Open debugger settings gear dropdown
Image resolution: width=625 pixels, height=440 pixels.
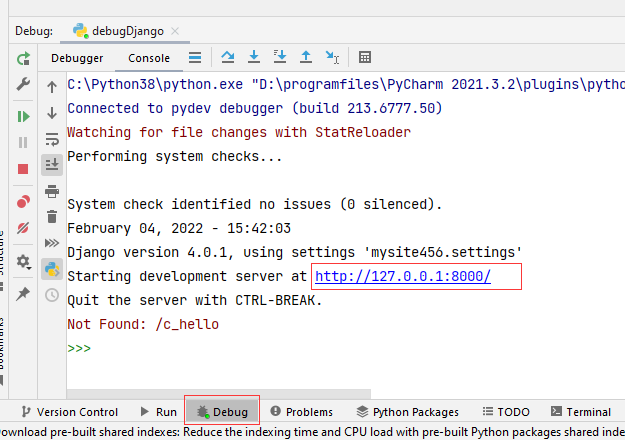tap(23, 263)
